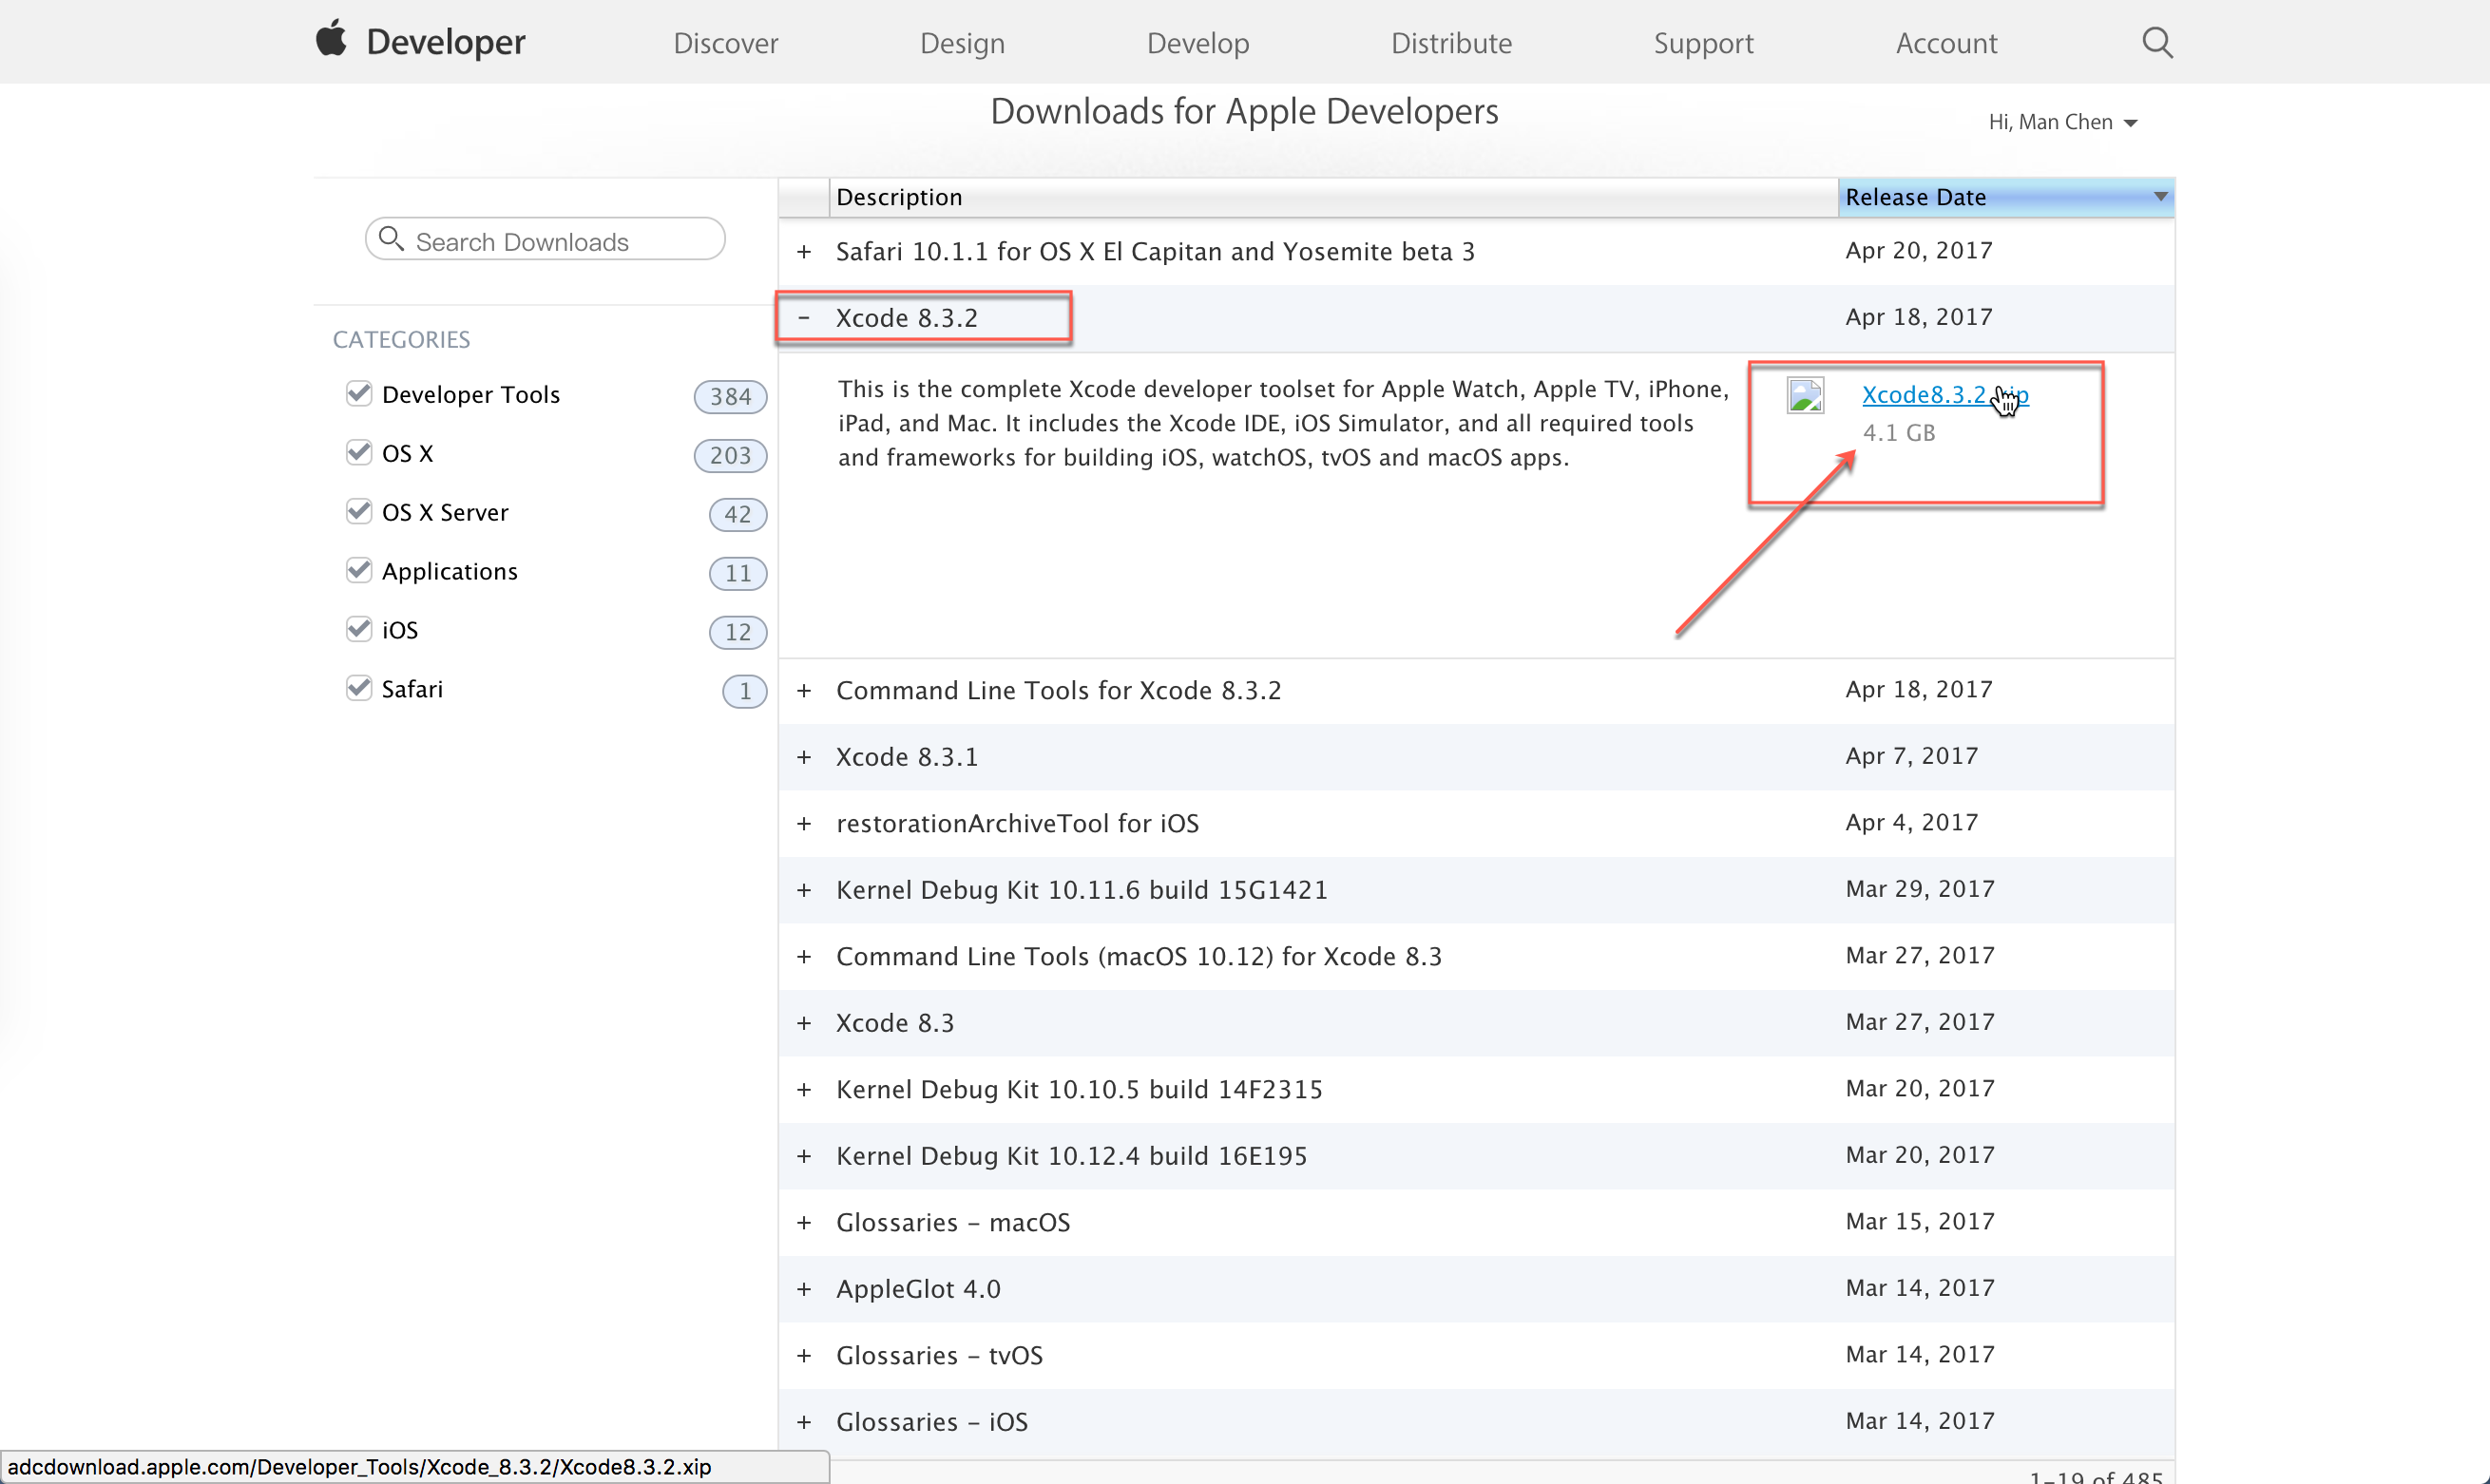Select the AppleGlot 4.0 title text
2490x1484 pixels.
tap(918, 1289)
